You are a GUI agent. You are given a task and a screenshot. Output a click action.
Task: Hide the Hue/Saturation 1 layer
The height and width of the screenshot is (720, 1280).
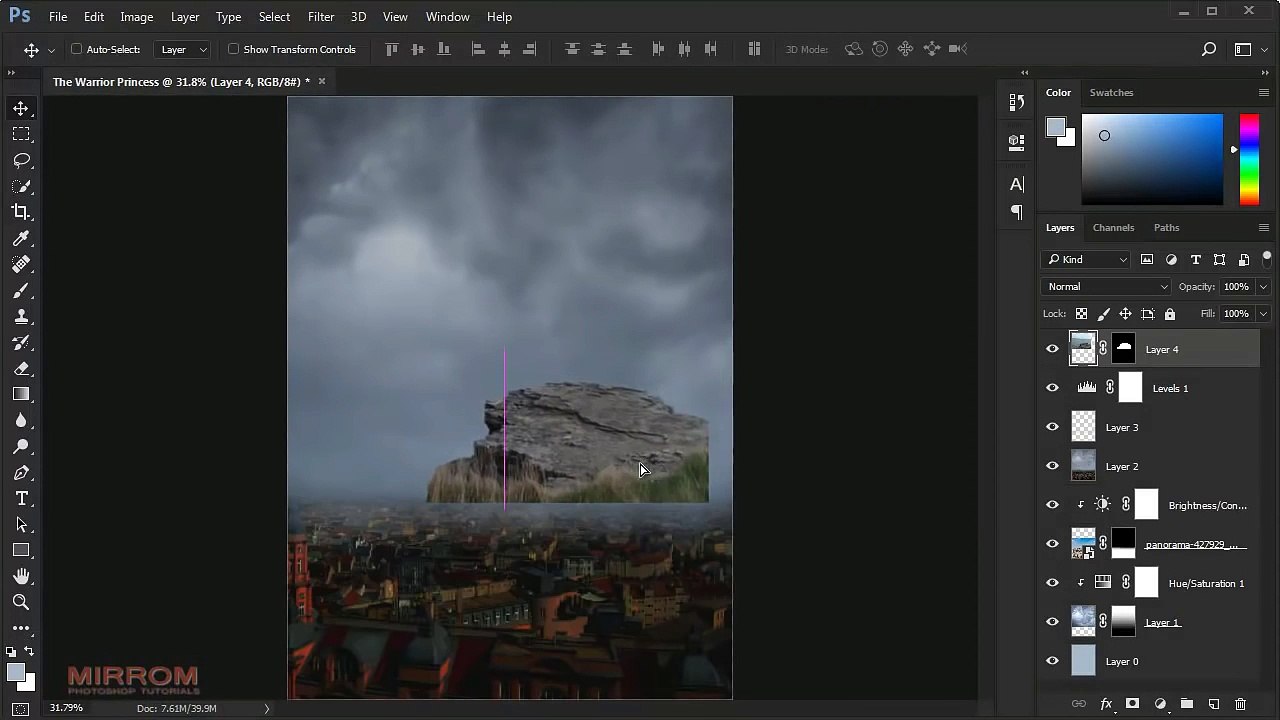[1052, 583]
